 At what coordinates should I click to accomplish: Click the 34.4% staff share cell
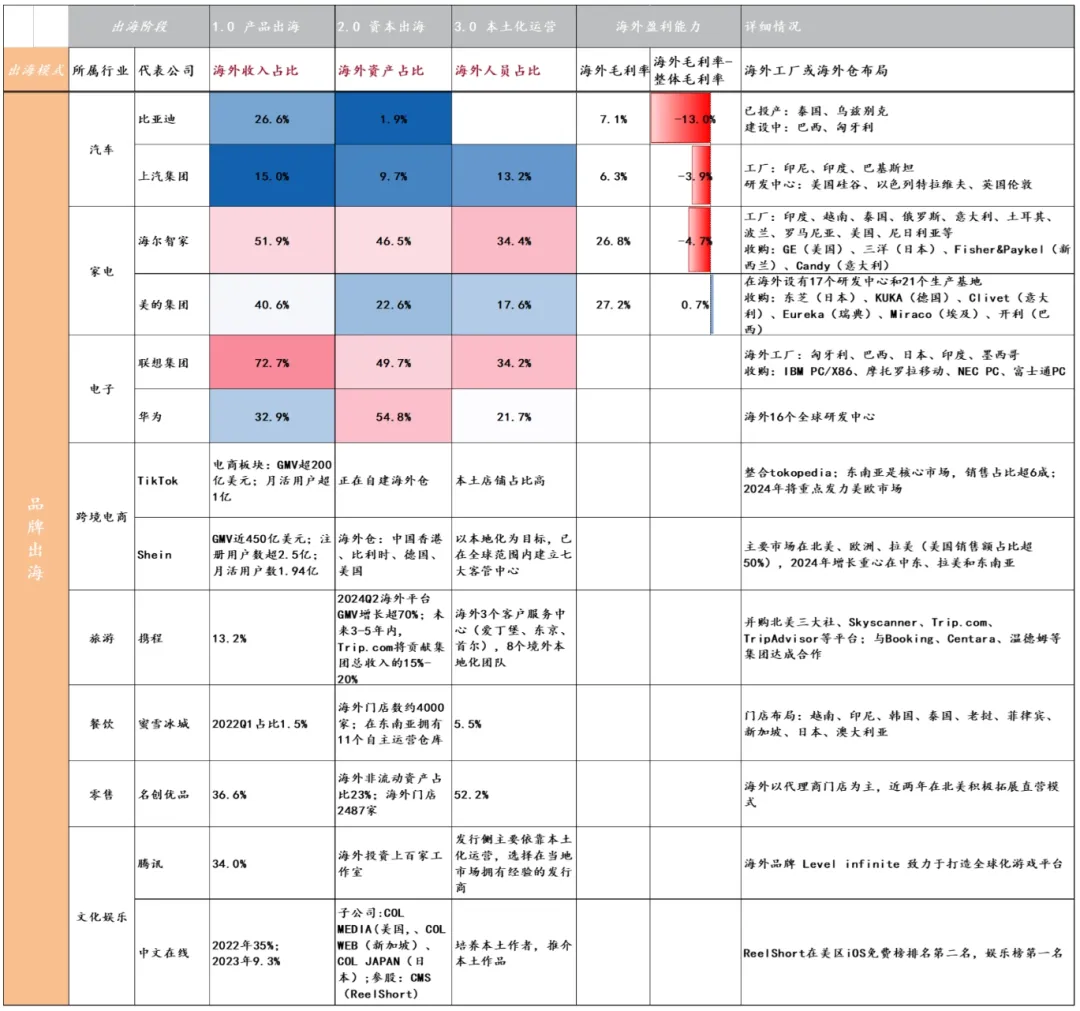514,240
